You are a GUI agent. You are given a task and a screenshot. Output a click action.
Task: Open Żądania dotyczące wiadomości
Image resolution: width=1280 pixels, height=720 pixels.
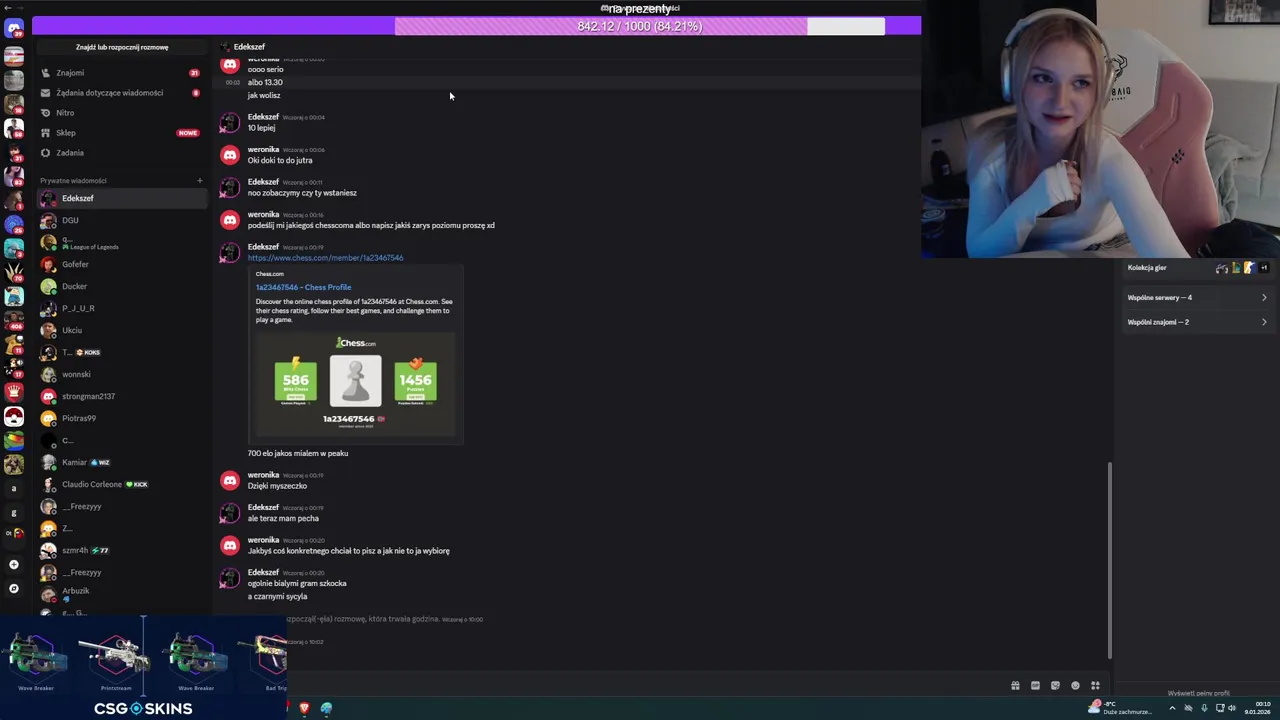coord(121,93)
